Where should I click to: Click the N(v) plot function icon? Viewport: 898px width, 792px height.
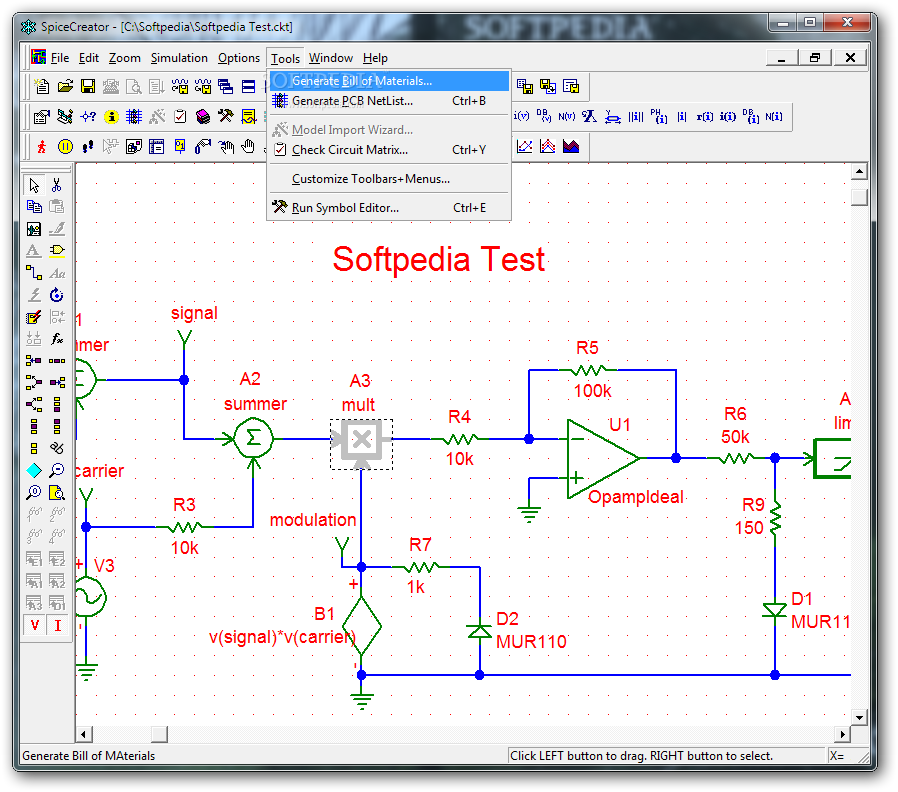pyautogui.click(x=566, y=117)
